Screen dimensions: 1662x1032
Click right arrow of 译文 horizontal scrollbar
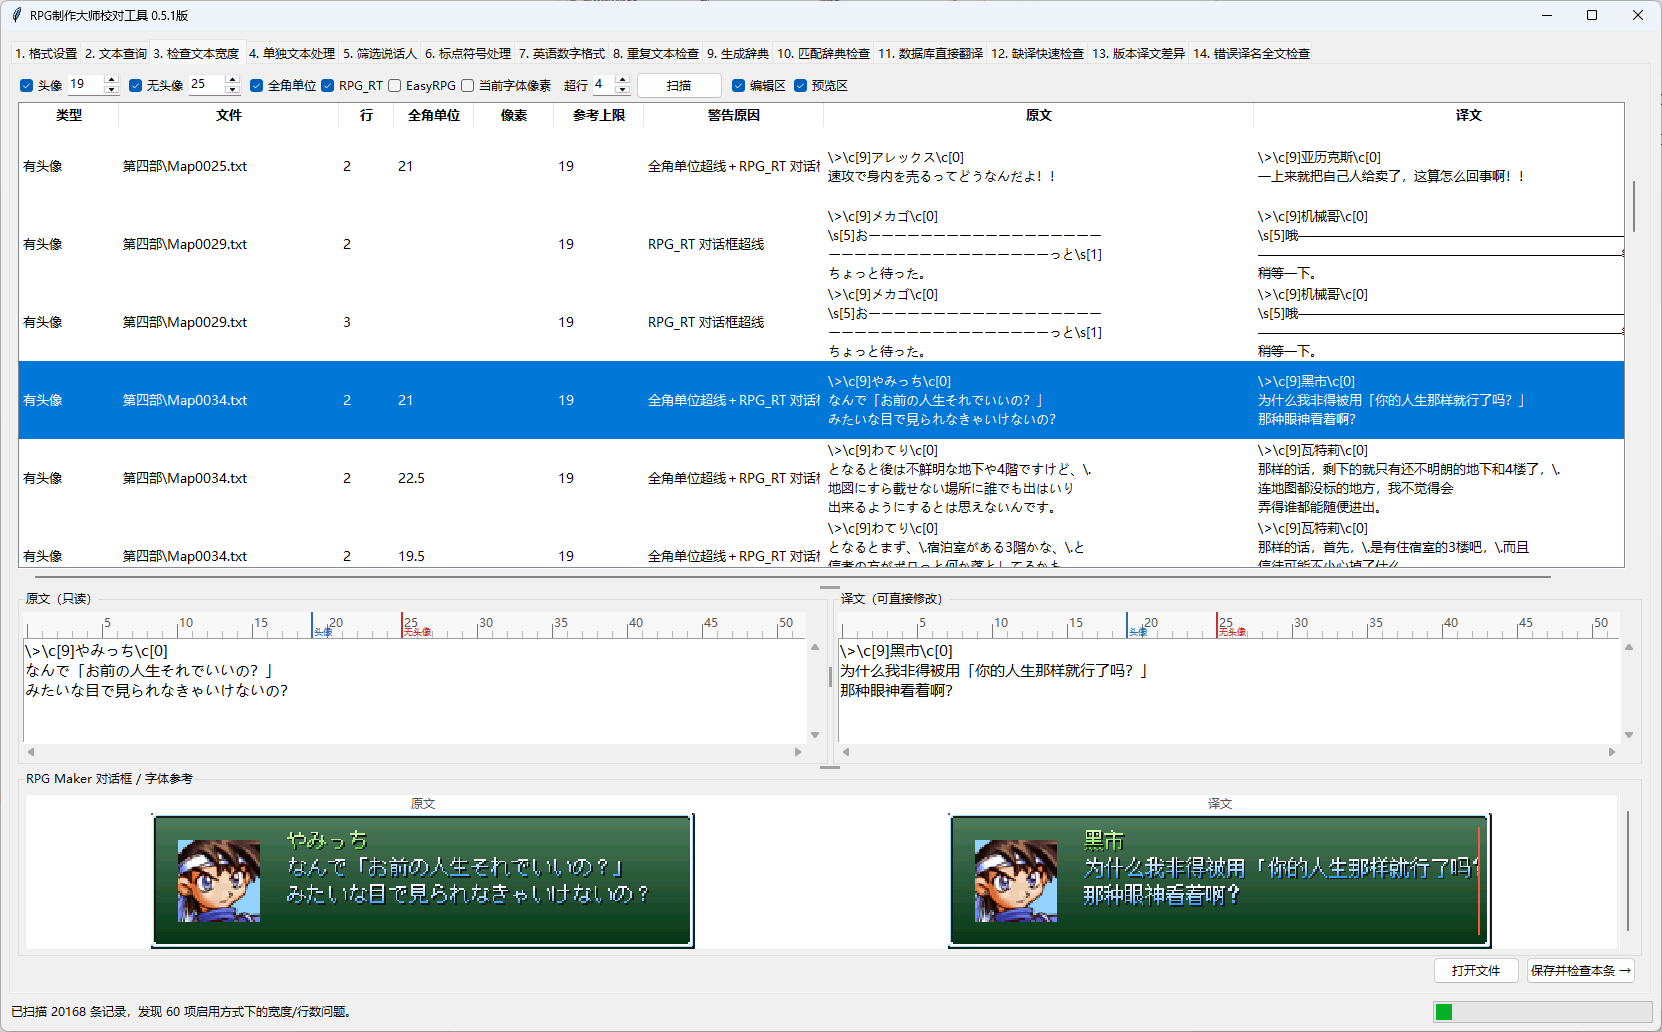[1612, 751]
